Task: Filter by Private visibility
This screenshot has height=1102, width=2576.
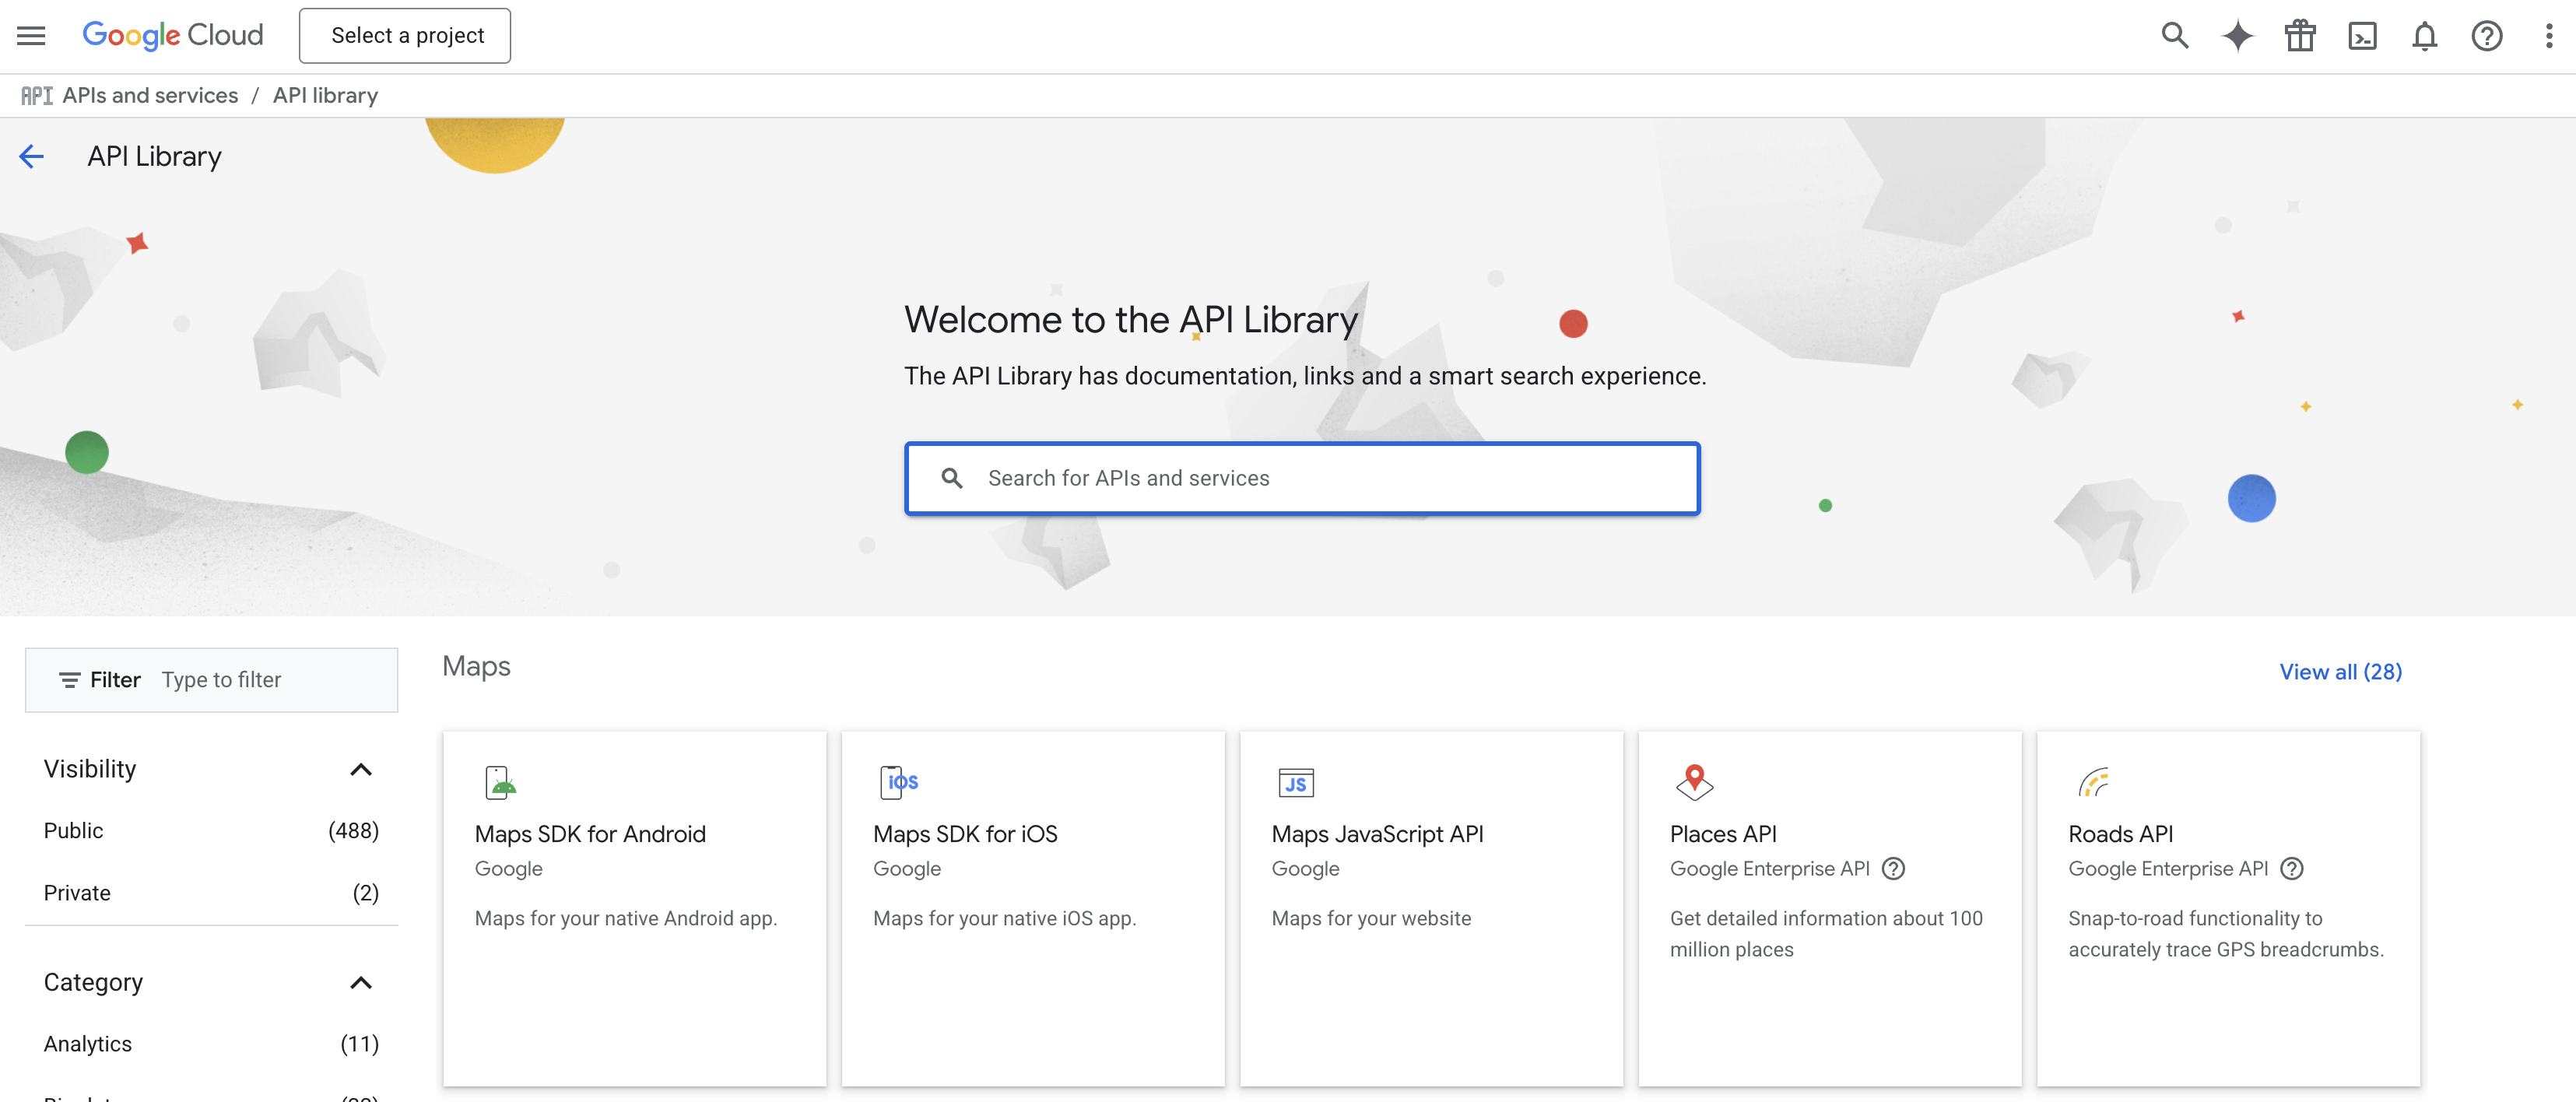Action: click(x=211, y=893)
